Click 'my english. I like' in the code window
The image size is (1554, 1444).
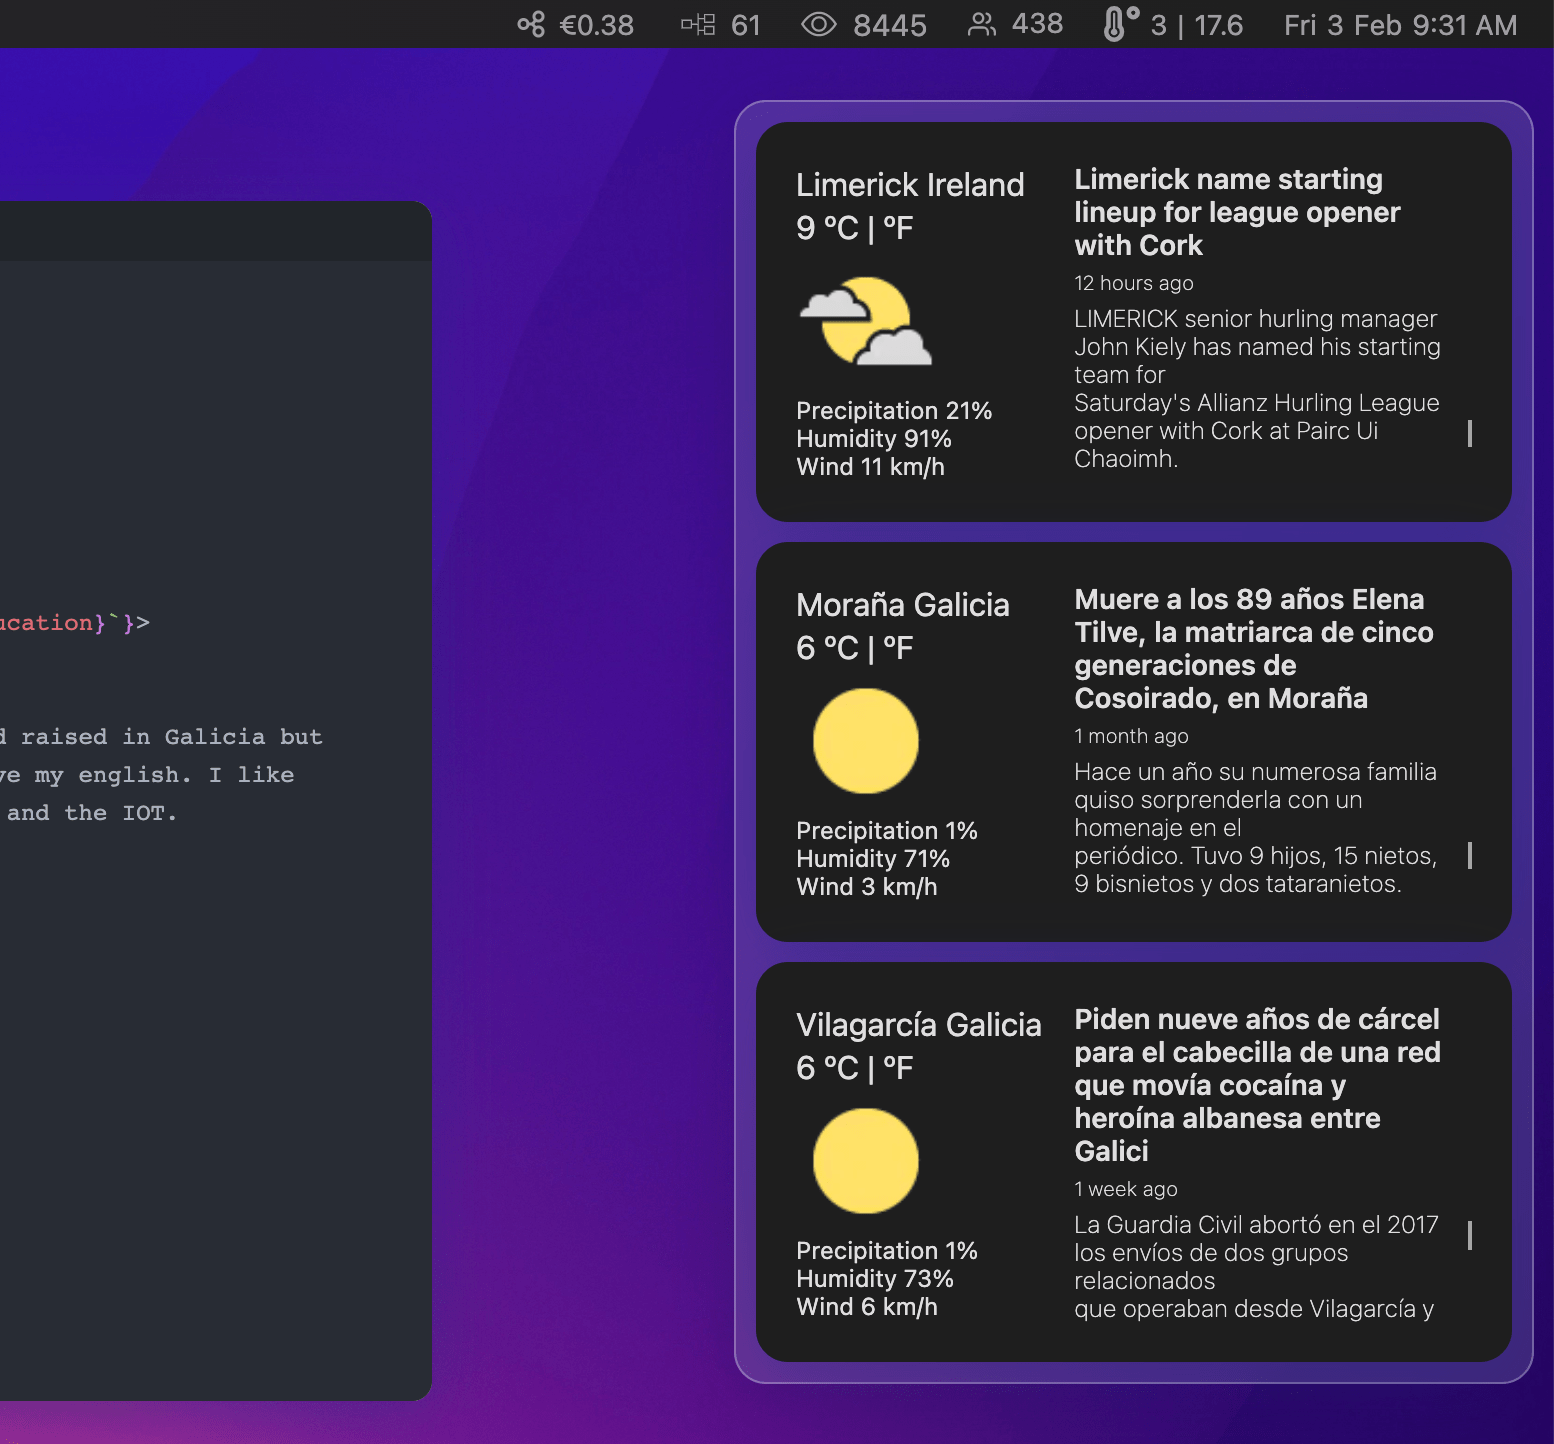(x=164, y=775)
